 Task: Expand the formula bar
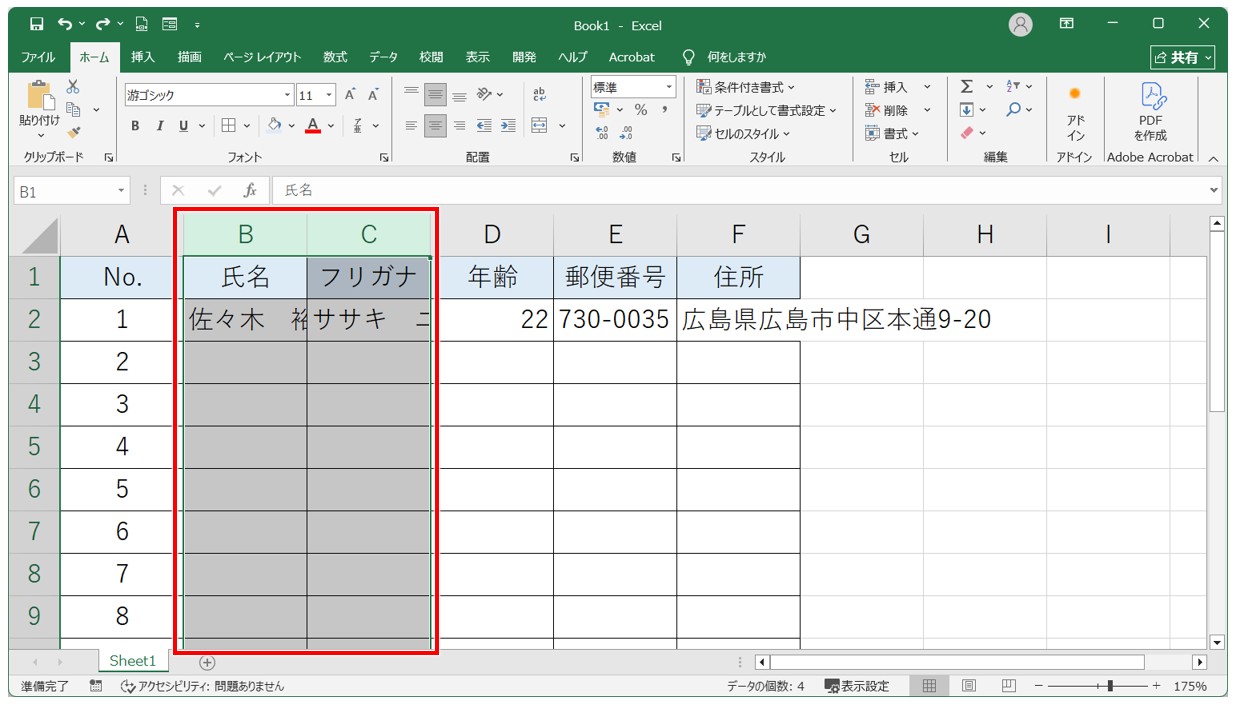pyautogui.click(x=1215, y=190)
